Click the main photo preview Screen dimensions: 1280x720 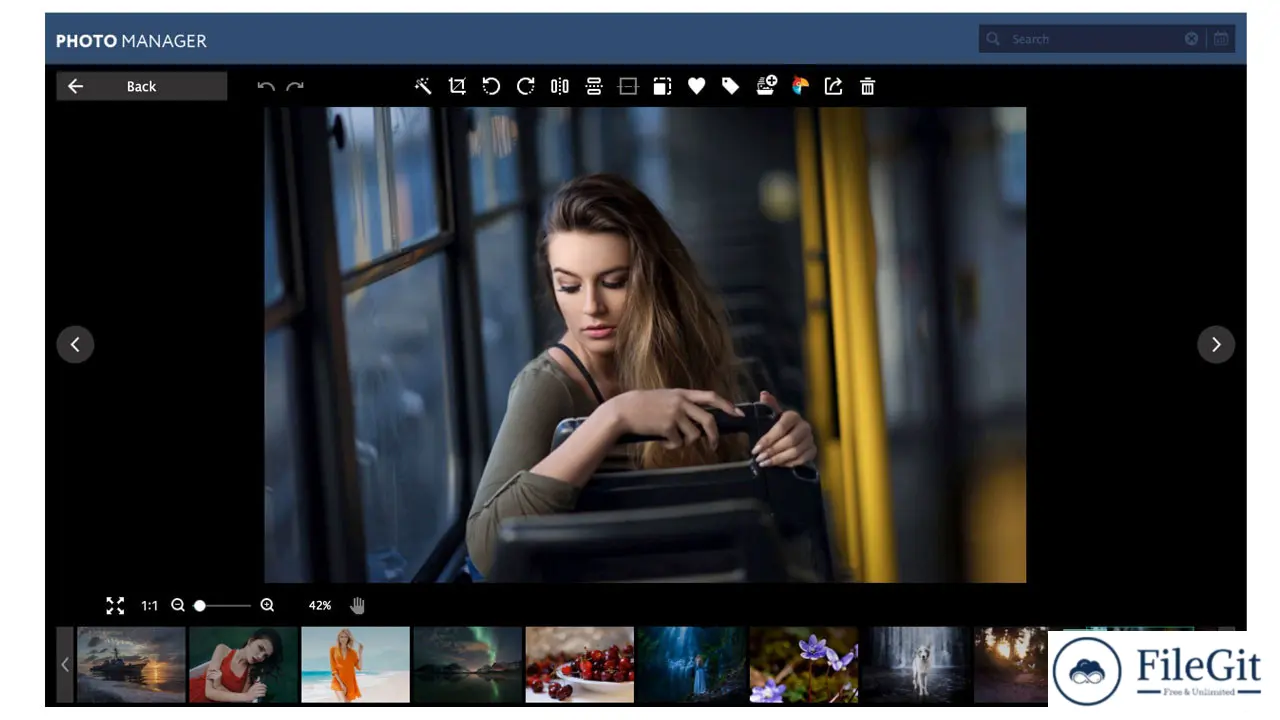point(645,344)
